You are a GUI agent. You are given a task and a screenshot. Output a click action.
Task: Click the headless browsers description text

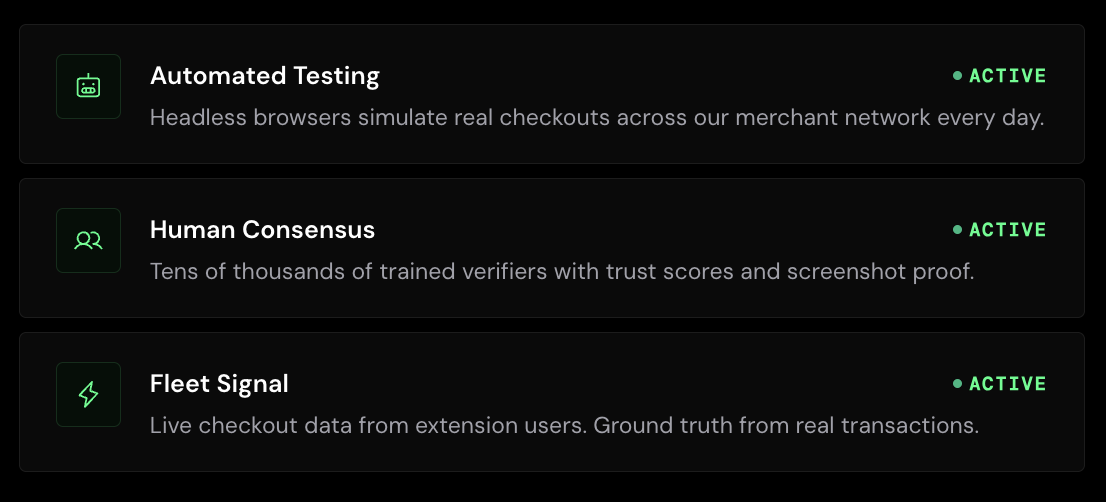coord(597,118)
